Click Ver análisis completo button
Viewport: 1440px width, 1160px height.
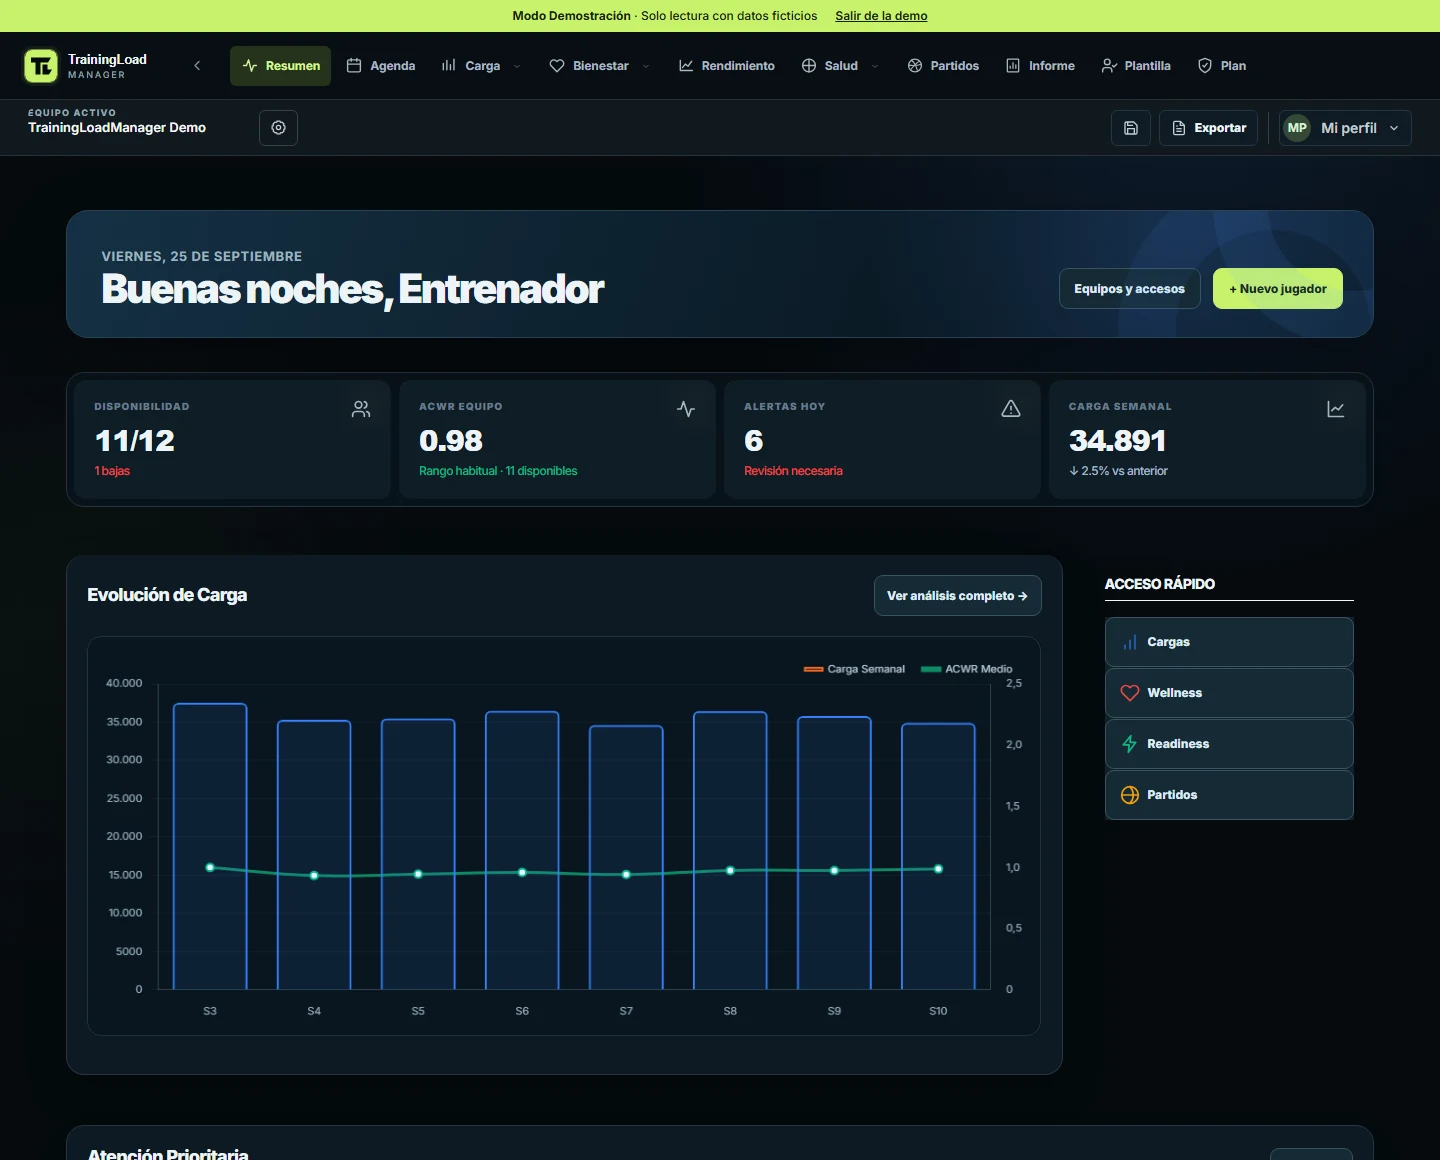(958, 596)
